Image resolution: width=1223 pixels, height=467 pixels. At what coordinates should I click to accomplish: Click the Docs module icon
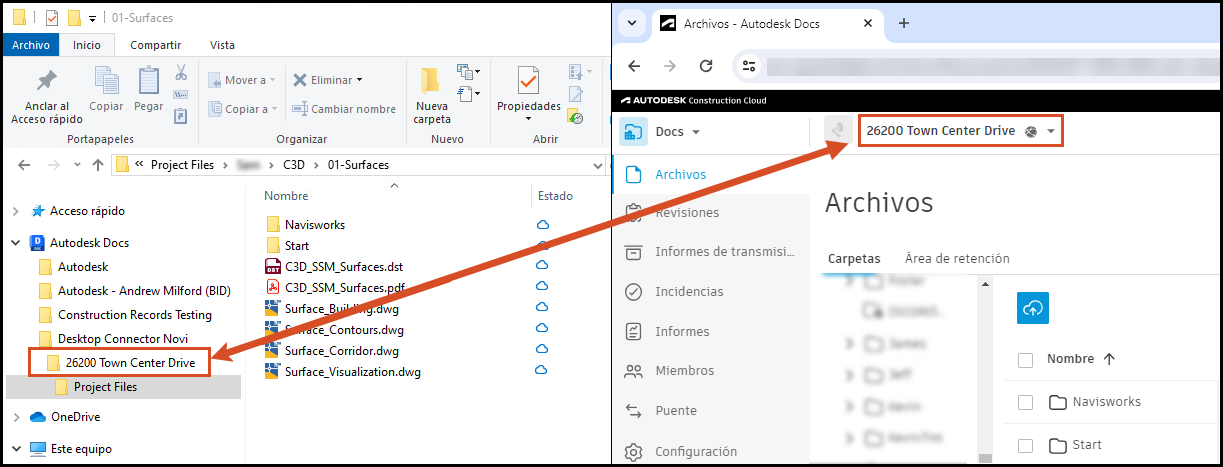(633, 131)
